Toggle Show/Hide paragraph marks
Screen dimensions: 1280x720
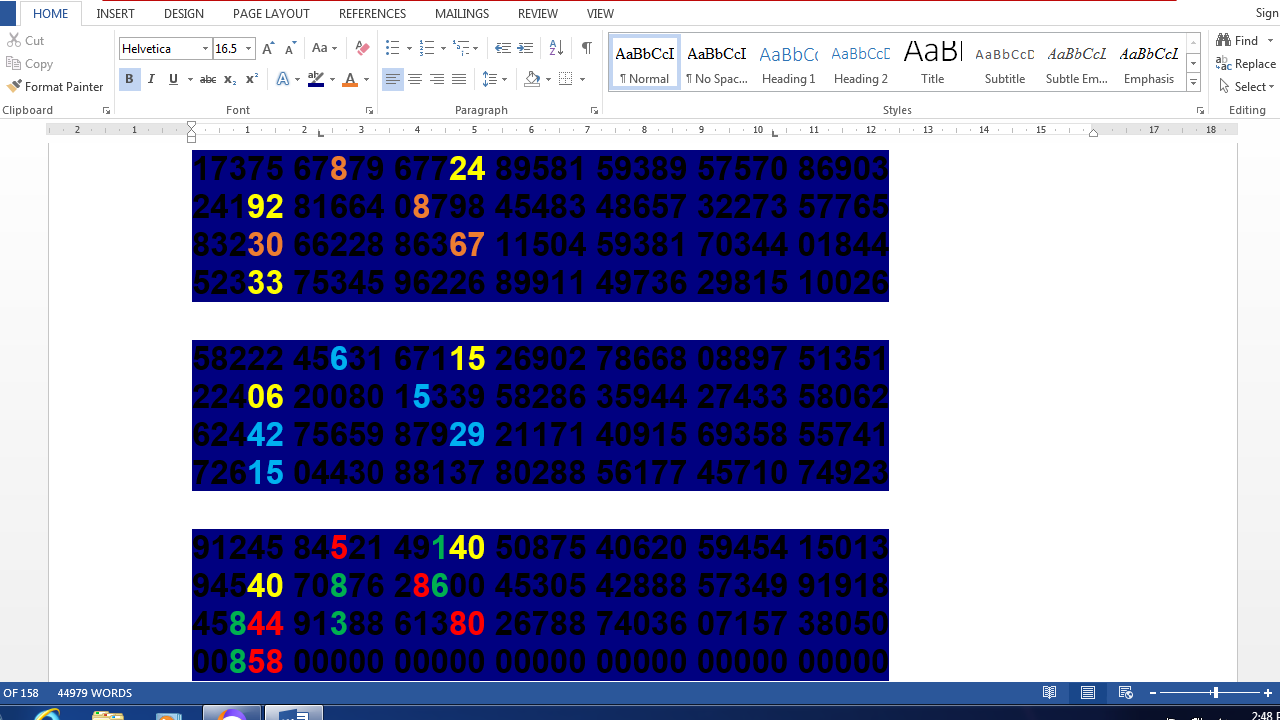[x=587, y=48]
